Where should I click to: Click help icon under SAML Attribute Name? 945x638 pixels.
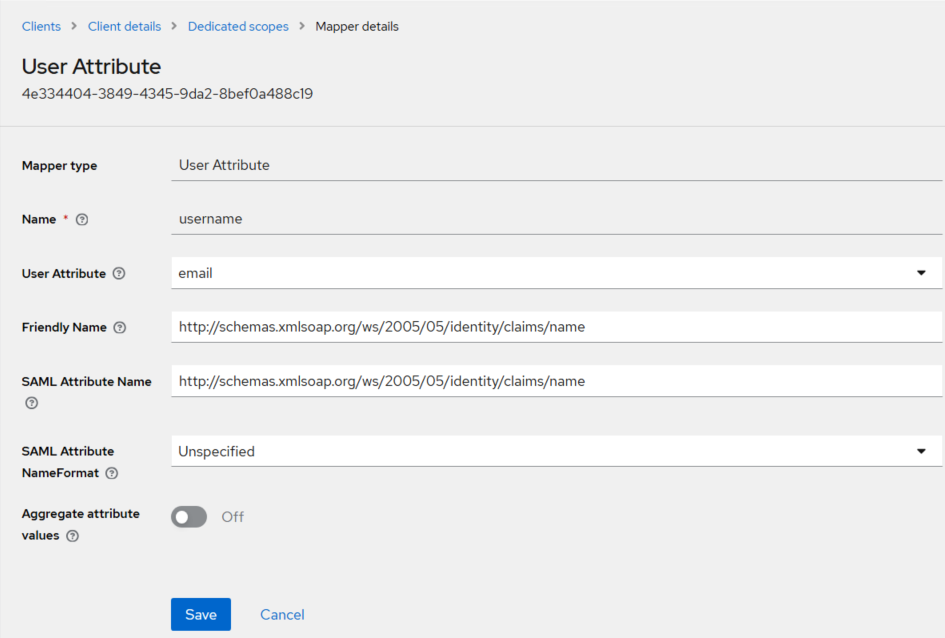[x=31, y=403]
